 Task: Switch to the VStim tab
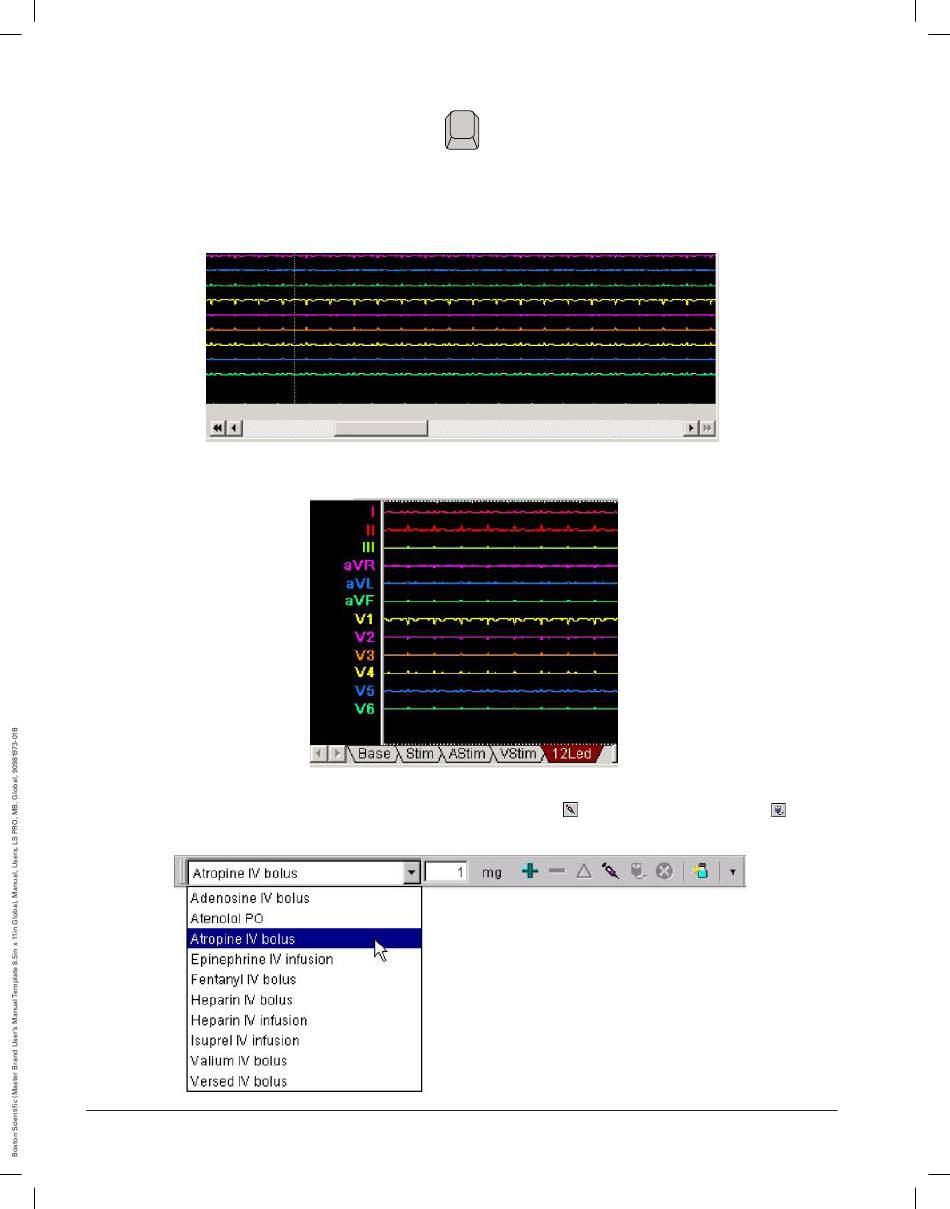(x=517, y=754)
